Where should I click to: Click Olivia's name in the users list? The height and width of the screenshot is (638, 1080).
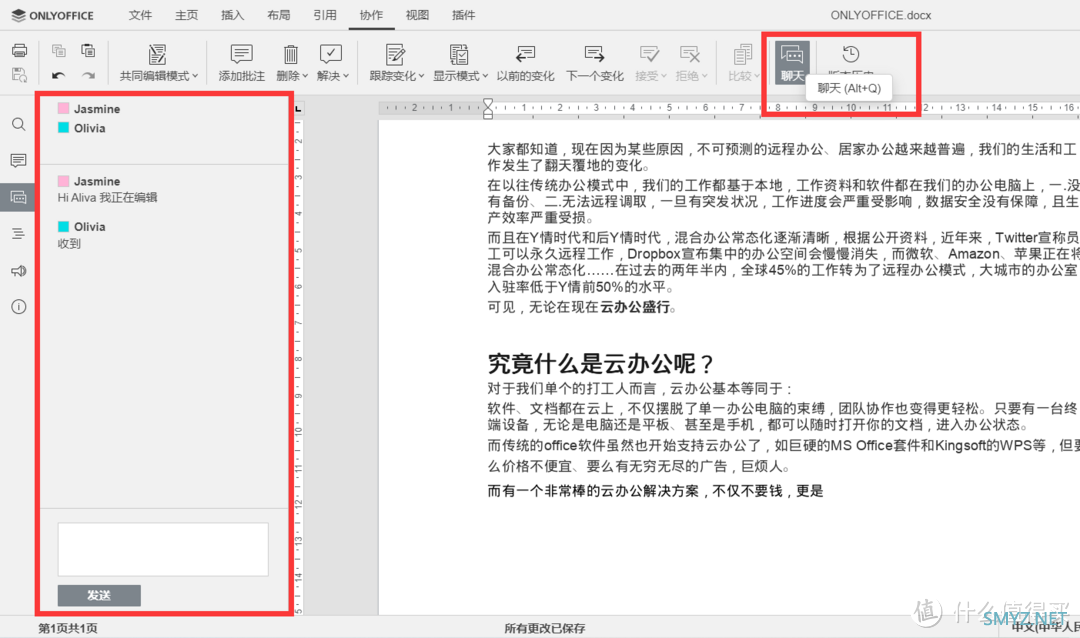coord(90,128)
